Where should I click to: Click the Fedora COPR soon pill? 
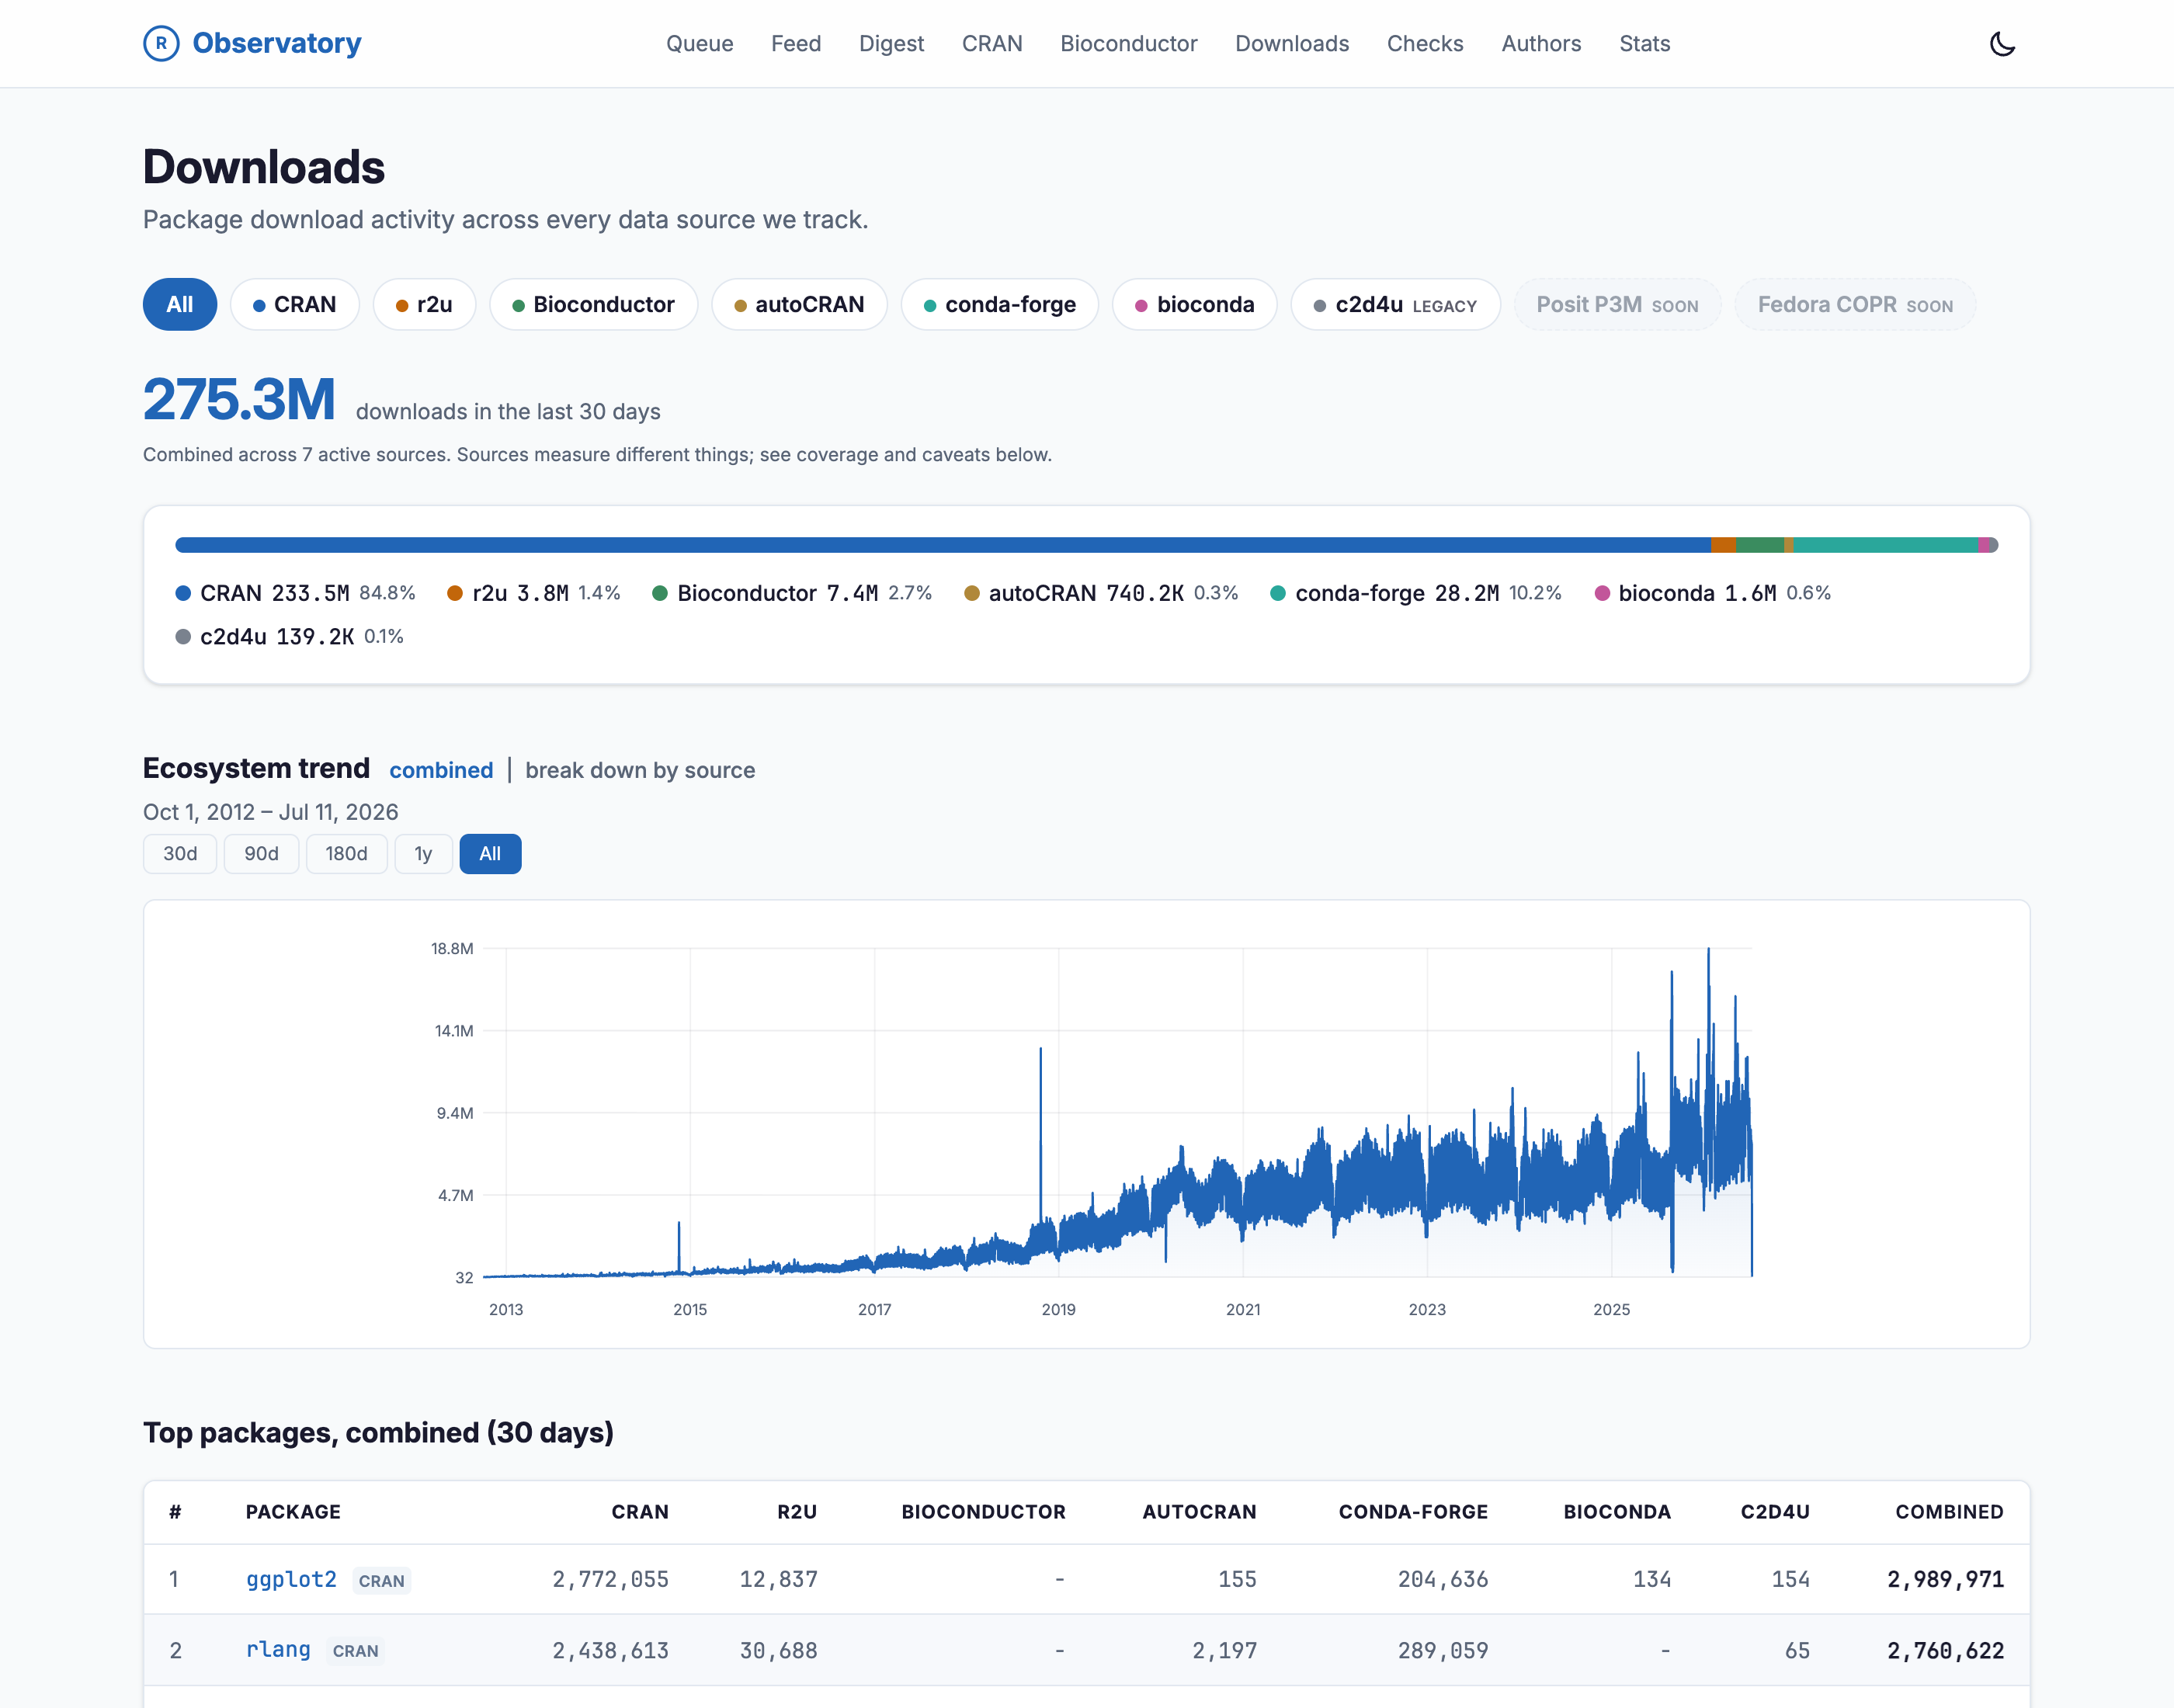1855,304
